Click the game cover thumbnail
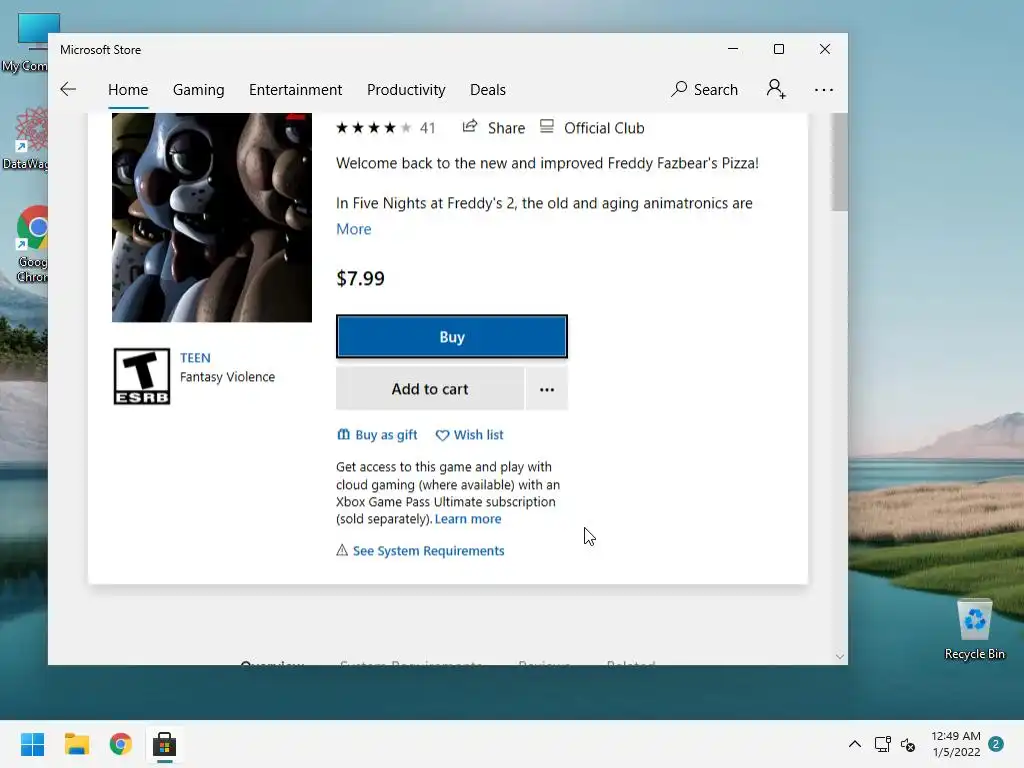 click(212, 217)
